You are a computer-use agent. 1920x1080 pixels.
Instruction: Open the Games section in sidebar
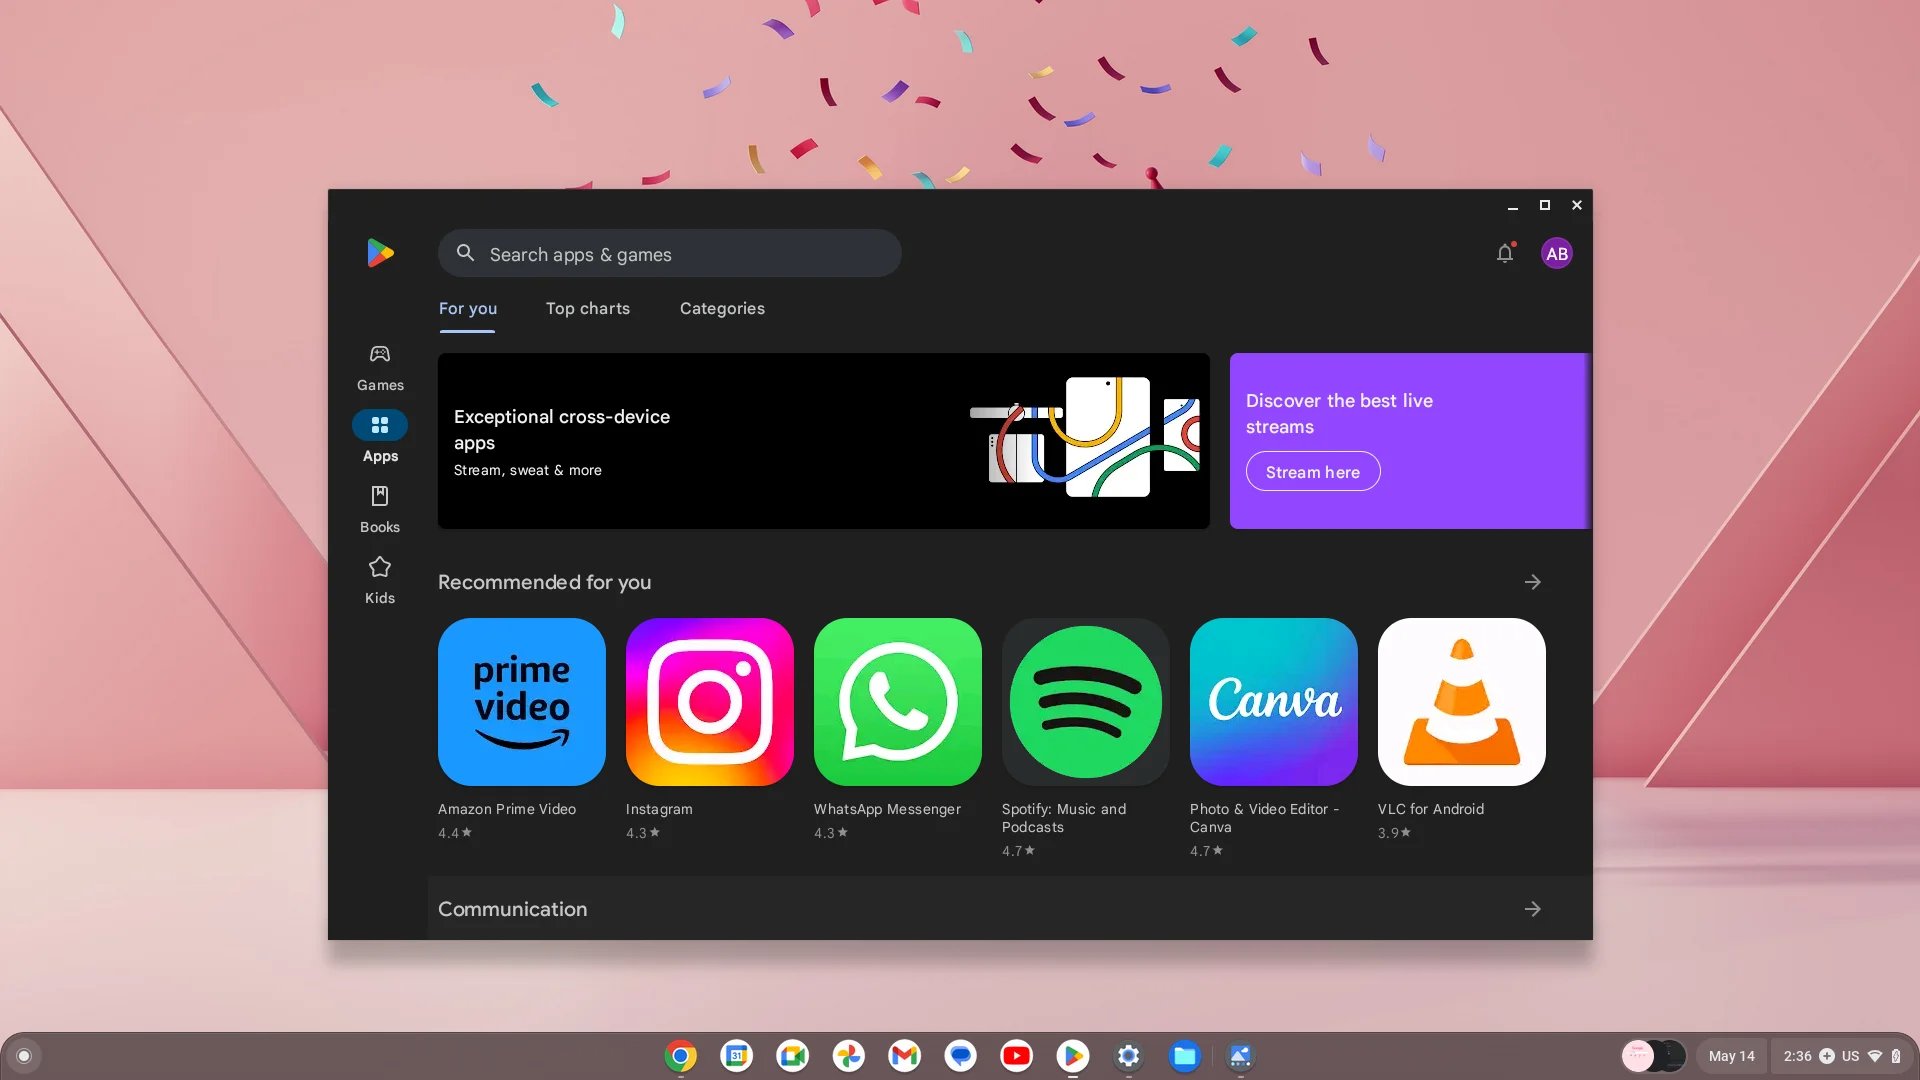(x=380, y=367)
